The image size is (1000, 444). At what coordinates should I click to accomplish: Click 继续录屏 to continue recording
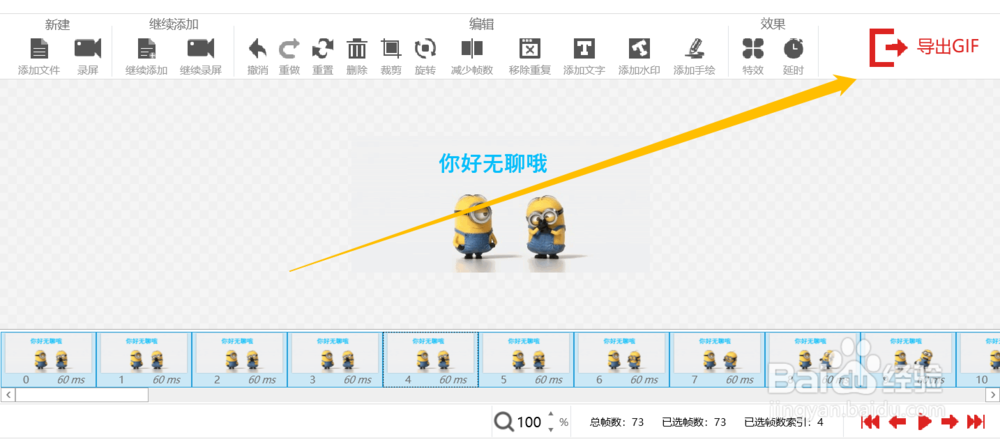[x=200, y=49]
